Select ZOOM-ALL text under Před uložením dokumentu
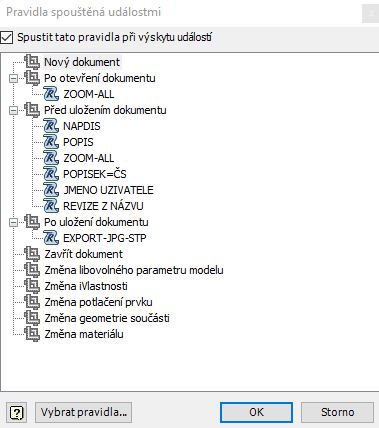Image resolution: width=379 pixels, height=428 pixels. tap(89, 158)
